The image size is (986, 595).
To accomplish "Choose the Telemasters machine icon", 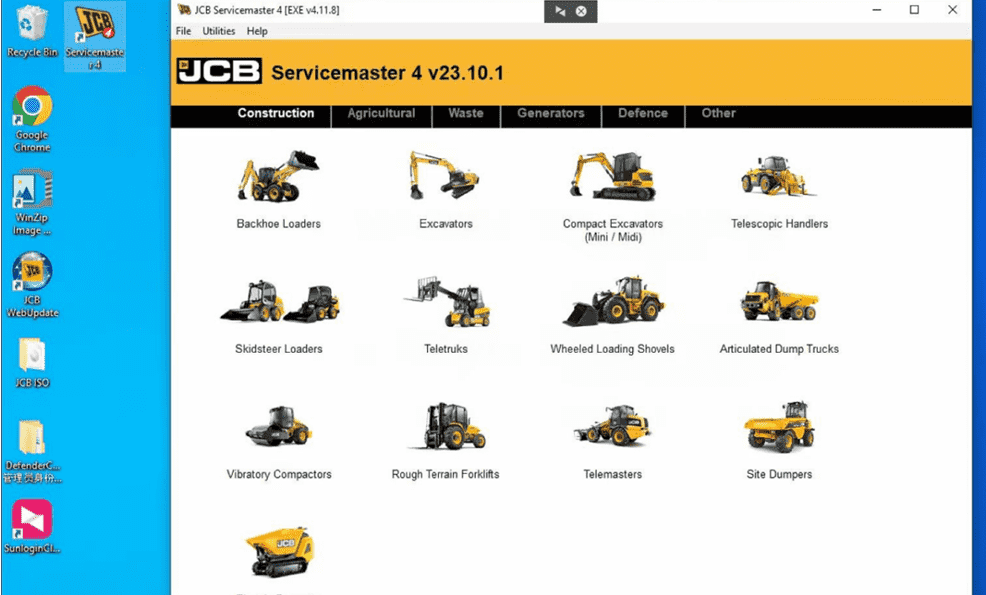I will tap(612, 425).
